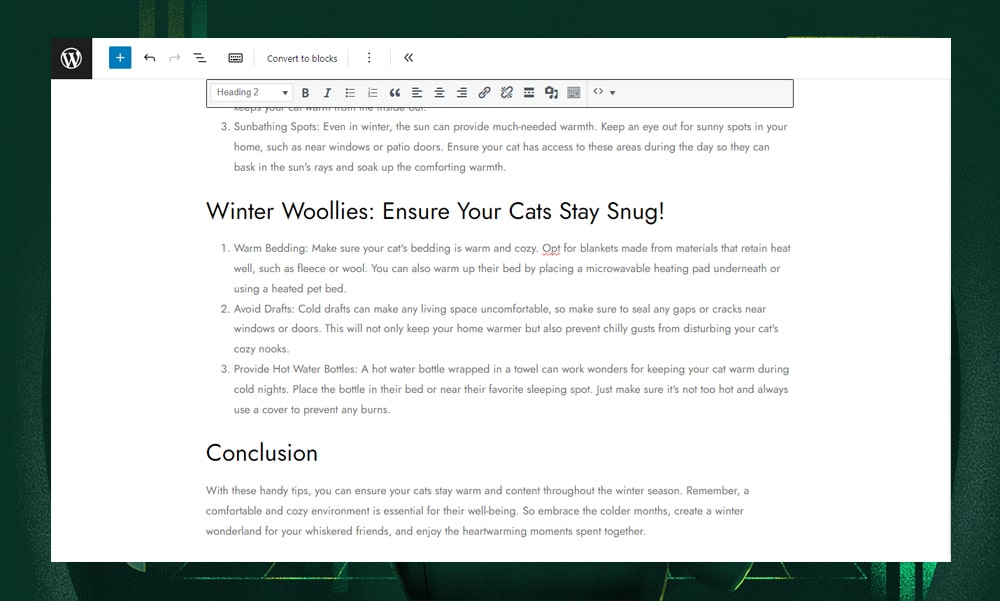
Task: Center align the text
Action: (x=439, y=93)
